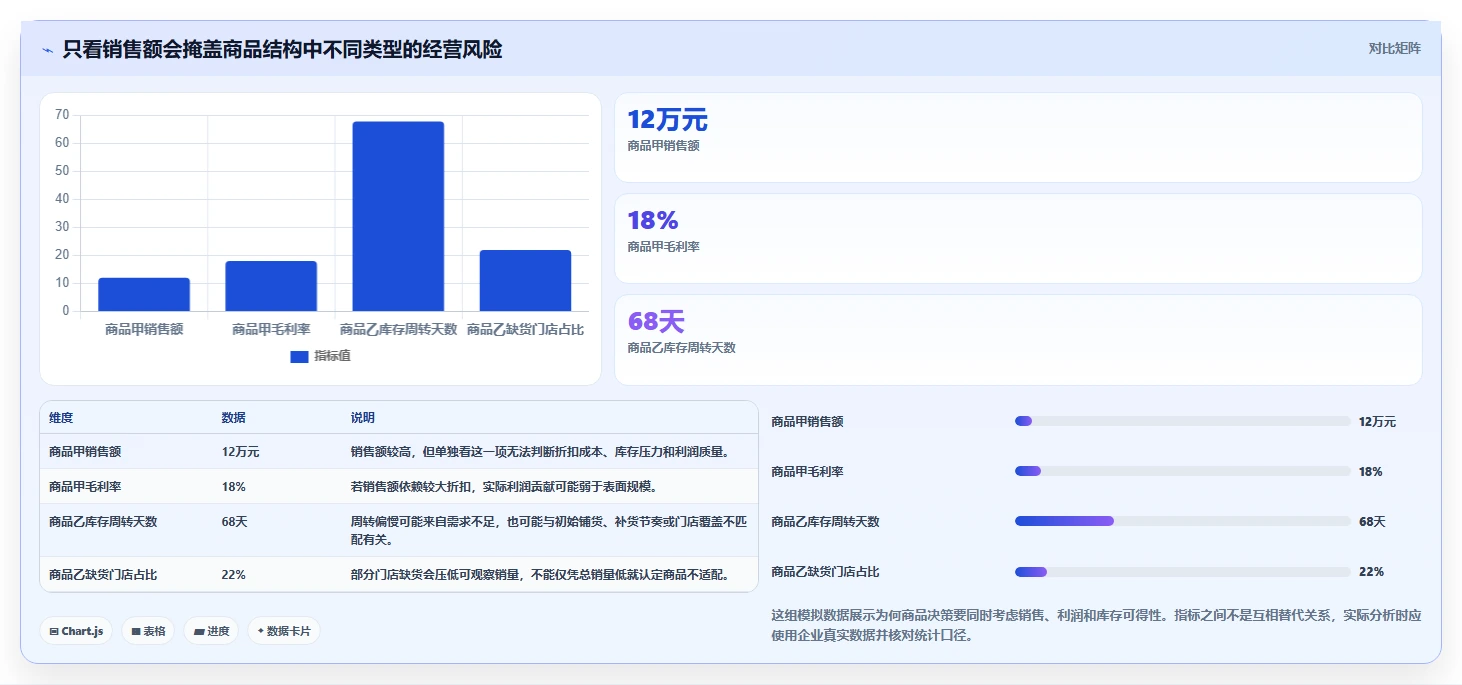Click the 商品甲销售额 progress bar

coord(1183,421)
